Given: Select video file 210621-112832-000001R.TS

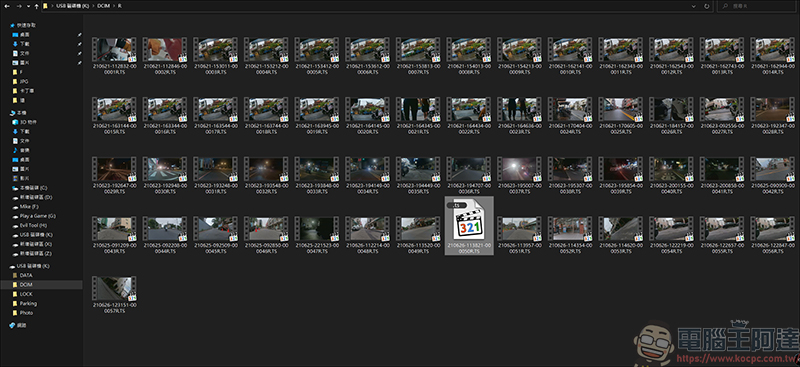Looking at the screenshot, I should click(114, 56).
